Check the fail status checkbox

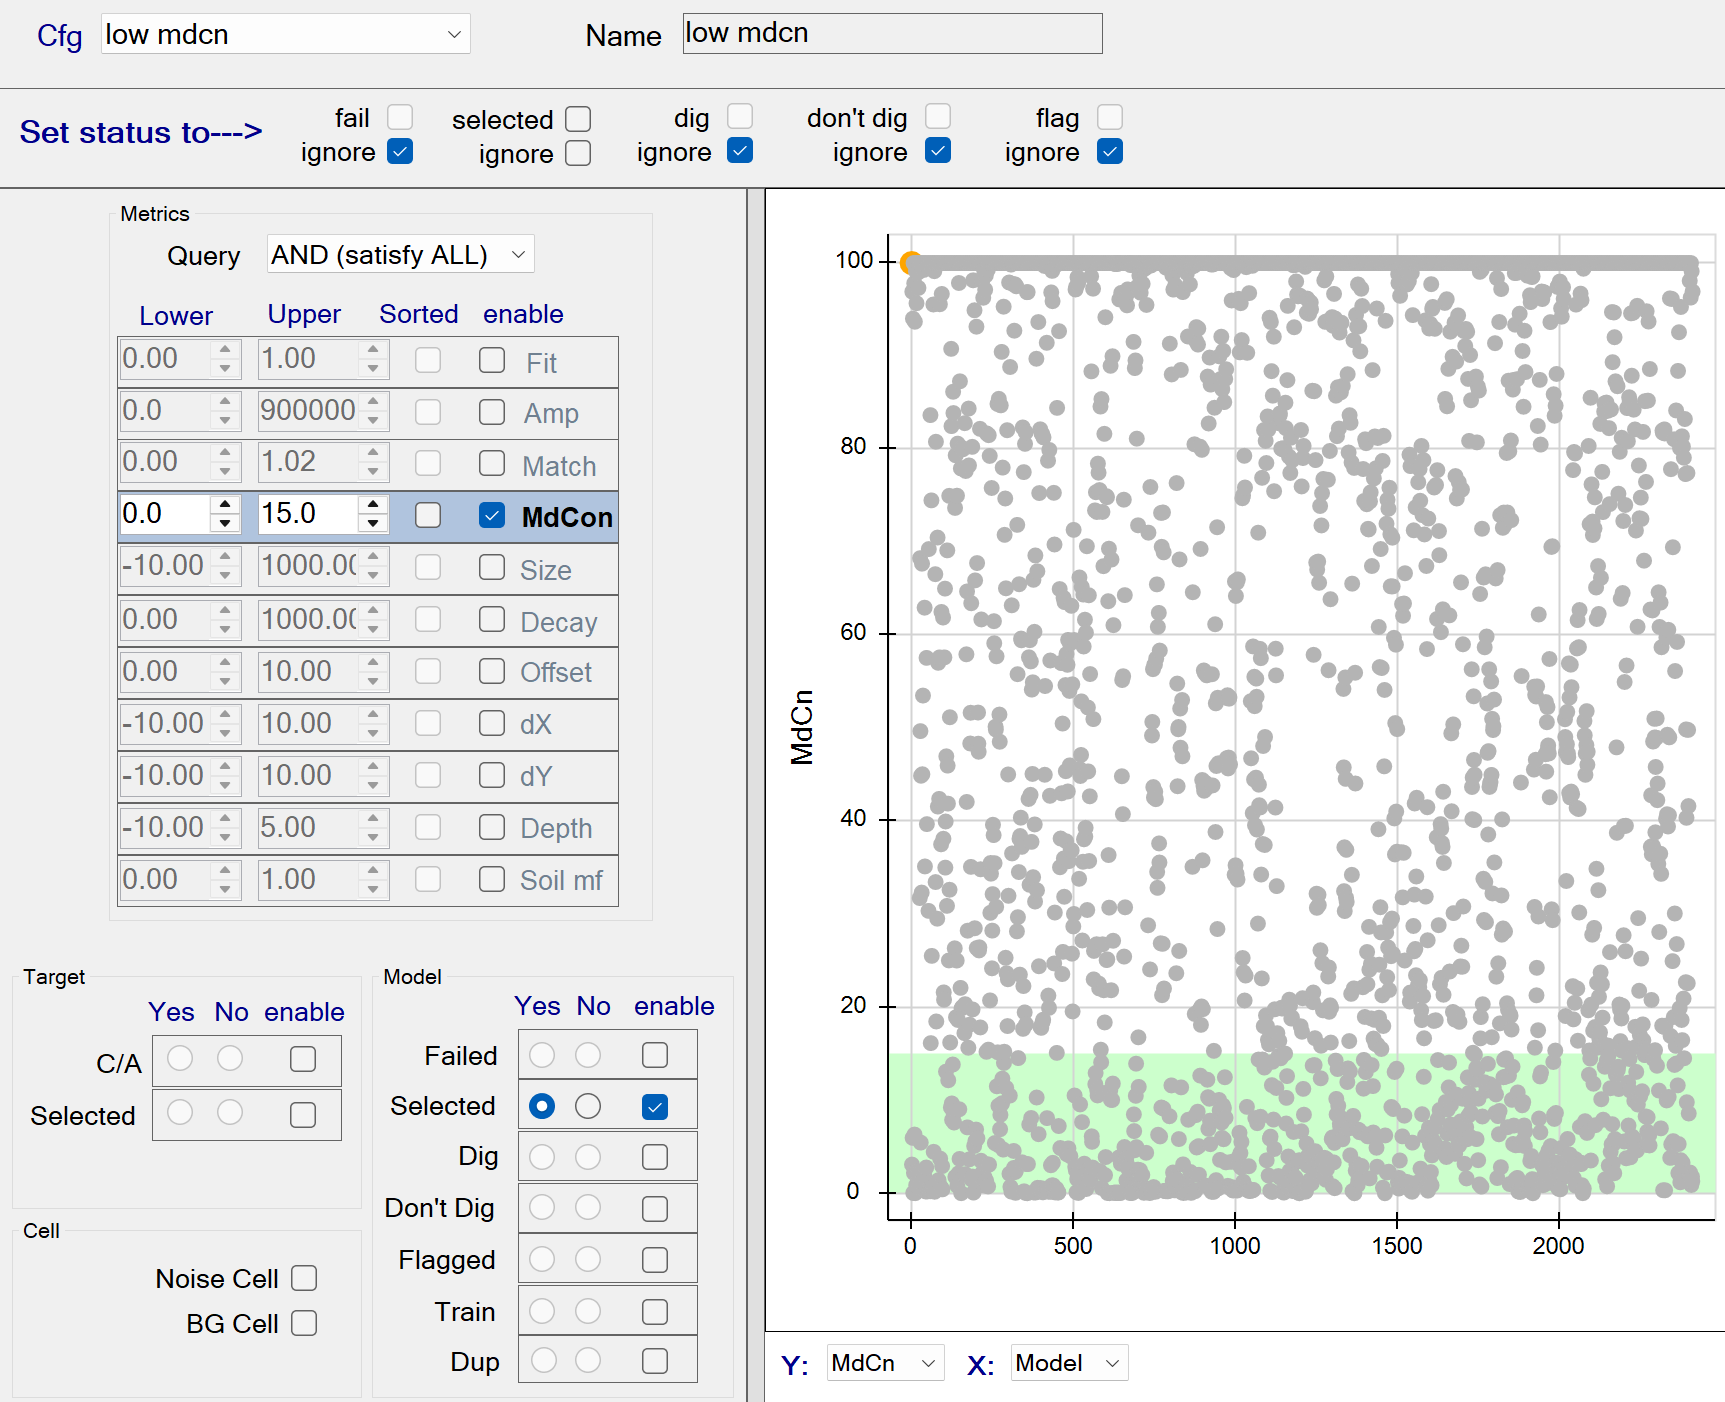[x=400, y=118]
